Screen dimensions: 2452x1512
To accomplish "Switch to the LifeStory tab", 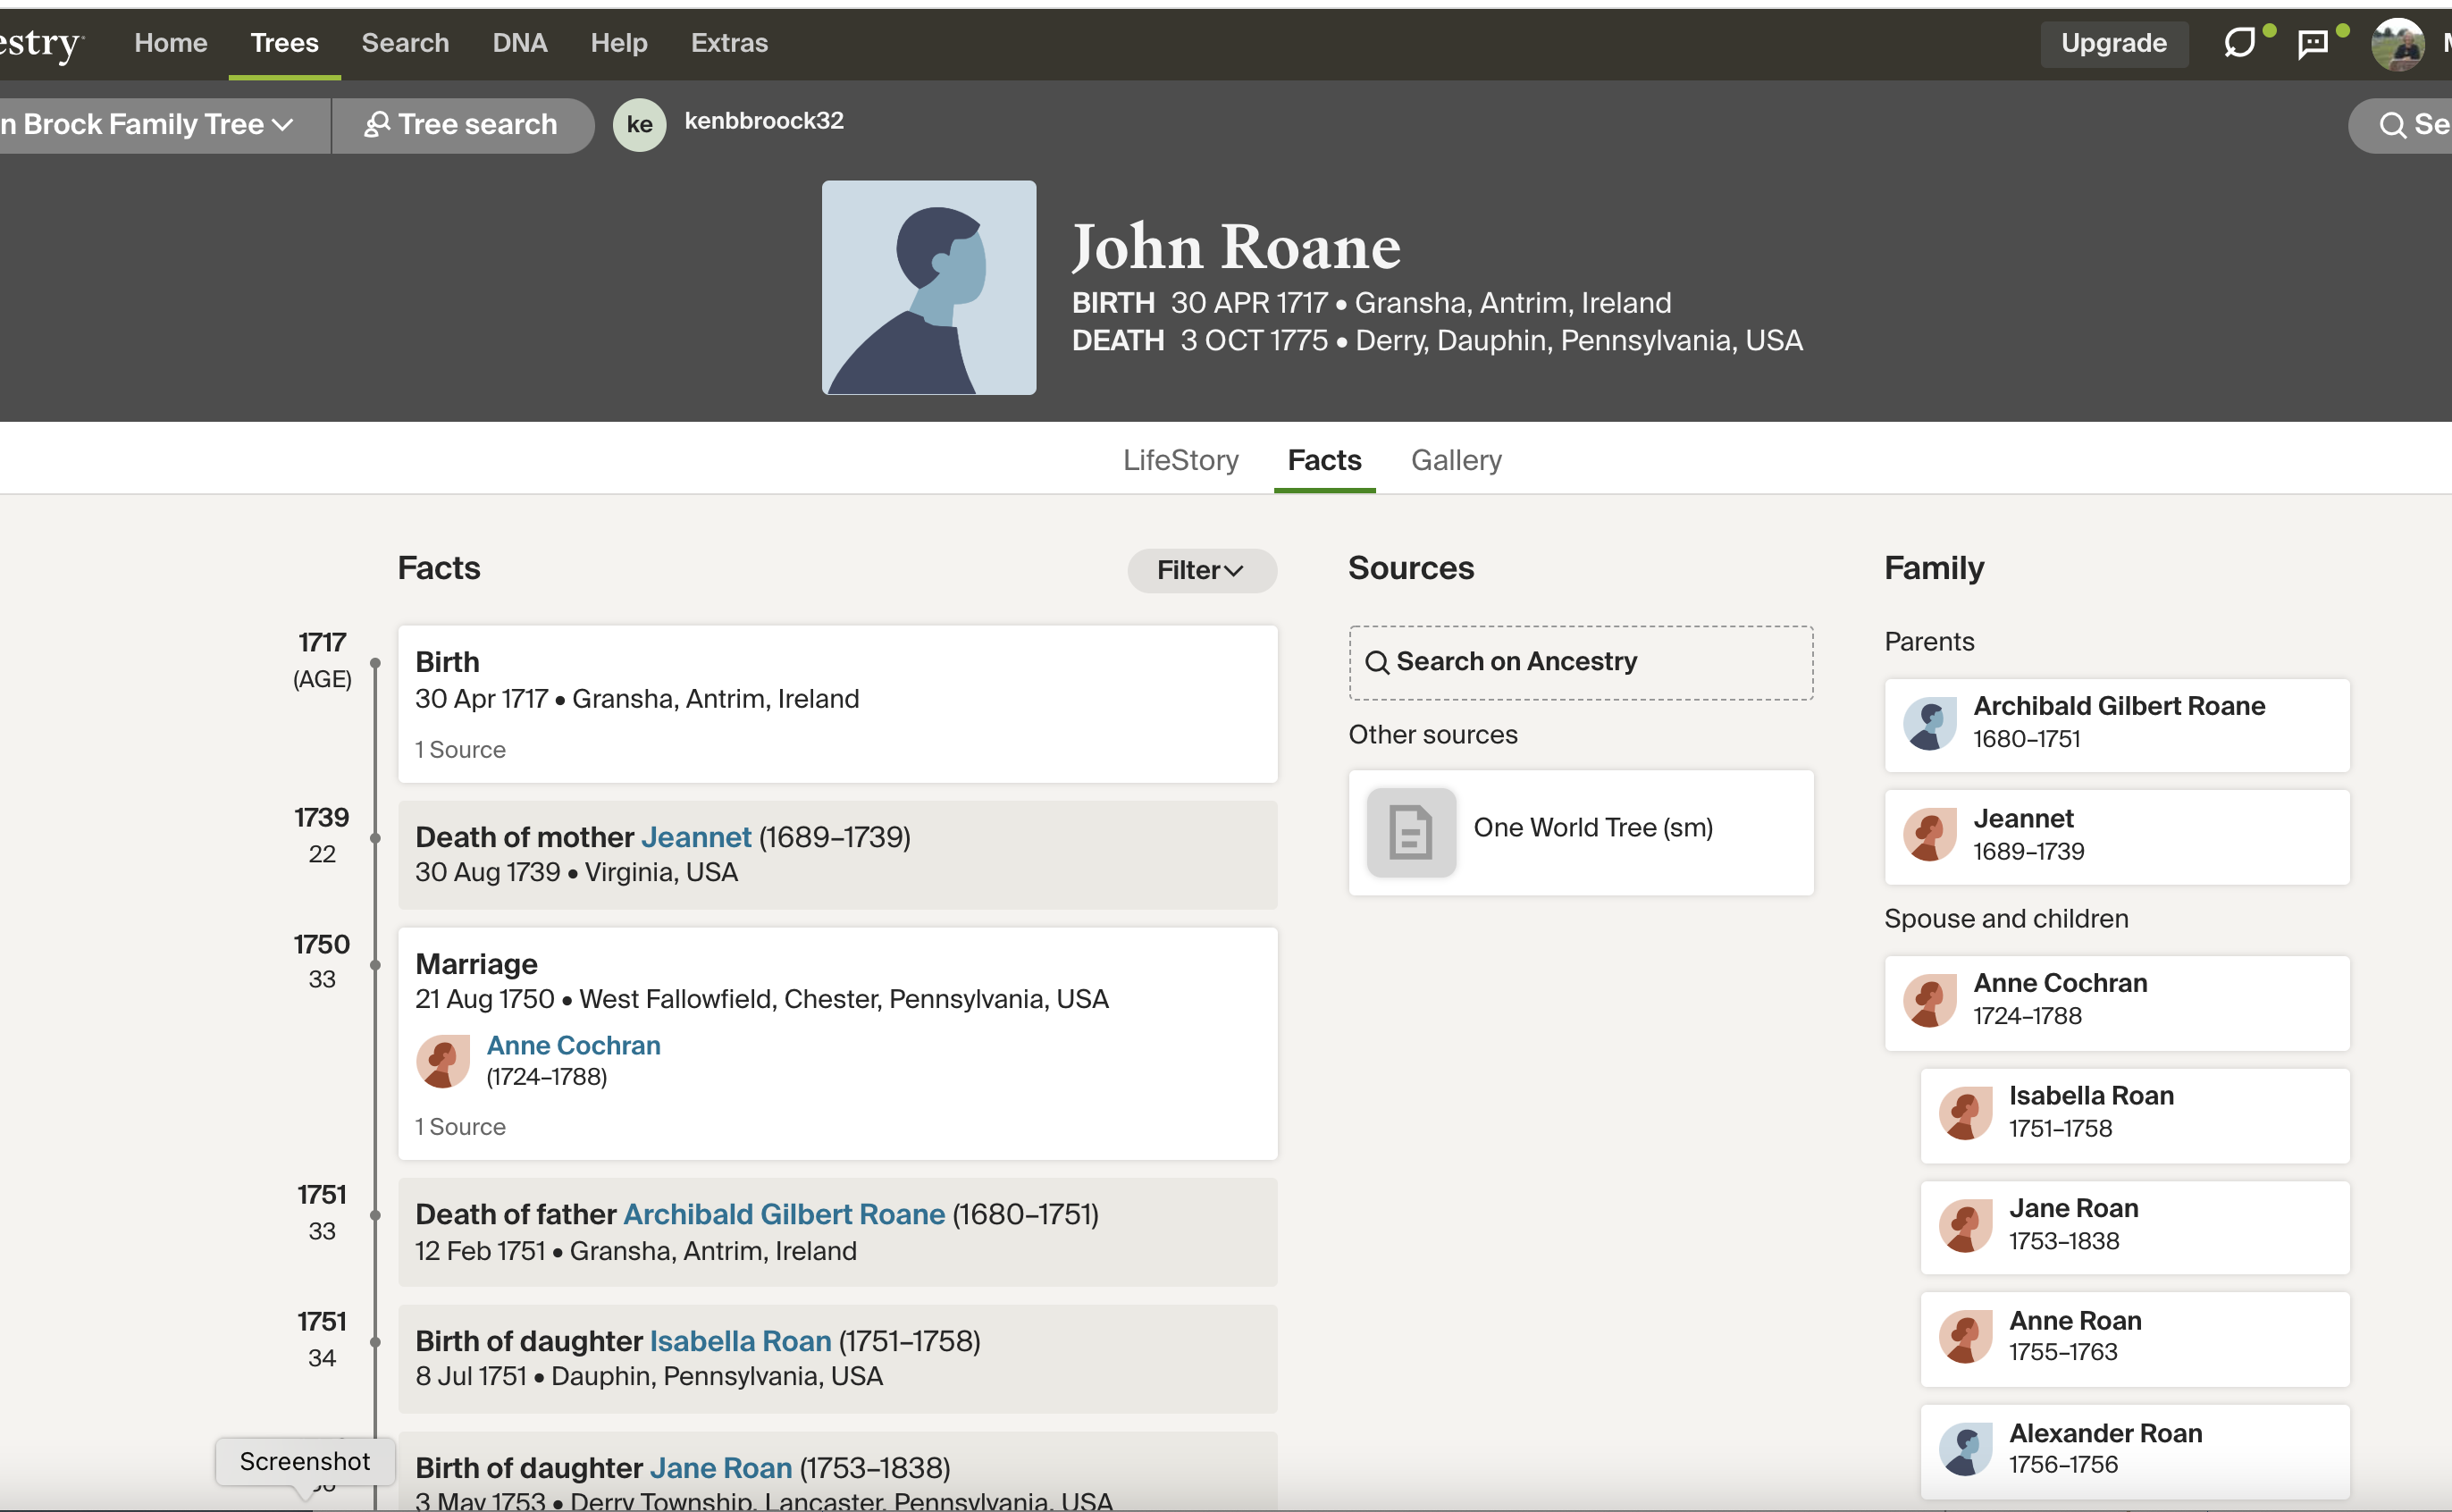I will (x=1180, y=460).
